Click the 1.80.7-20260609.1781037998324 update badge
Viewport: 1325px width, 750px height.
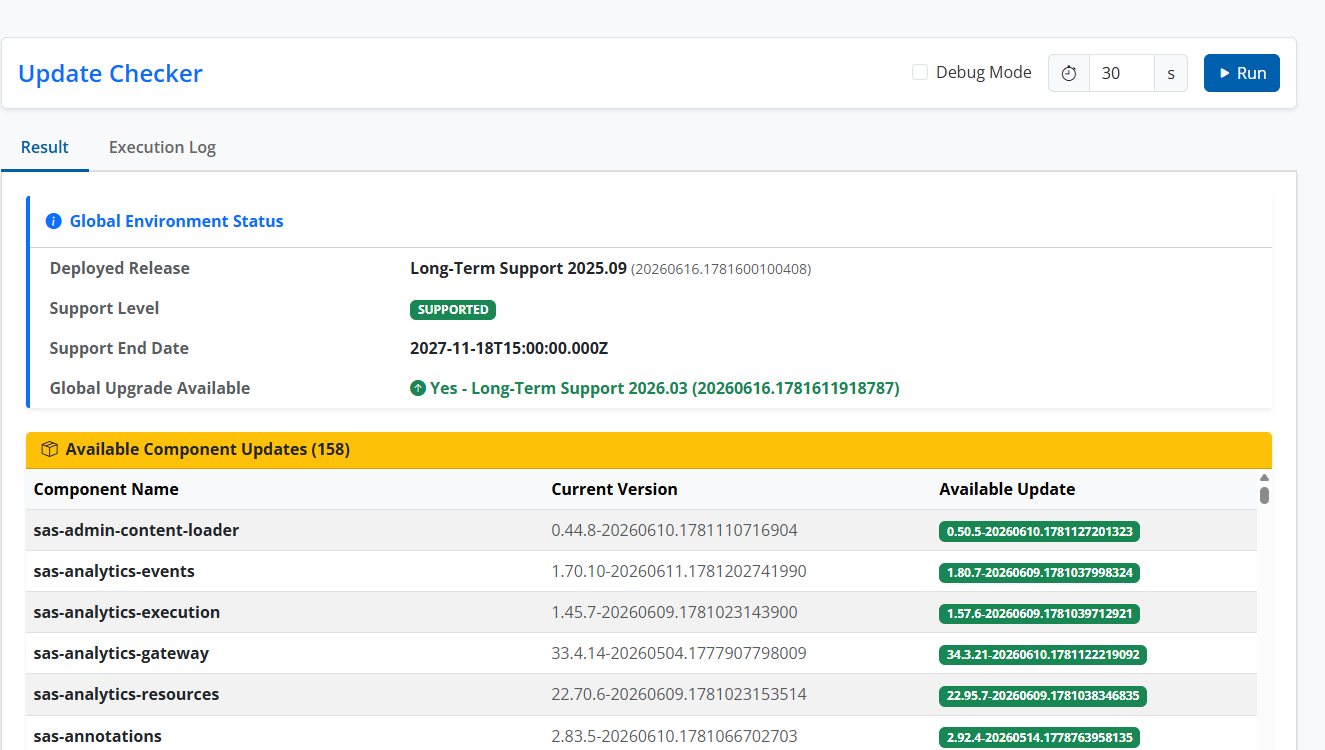[1040, 572]
